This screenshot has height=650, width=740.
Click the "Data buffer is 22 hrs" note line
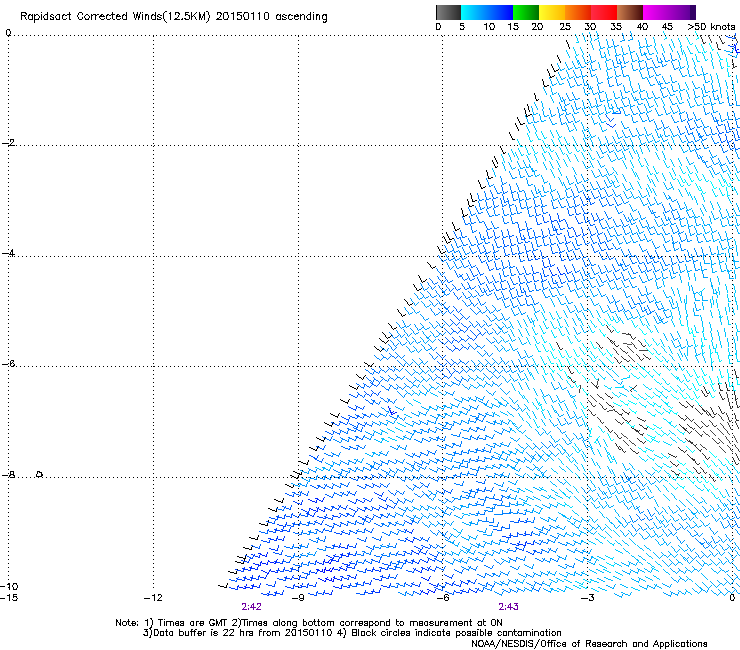tap(352, 633)
